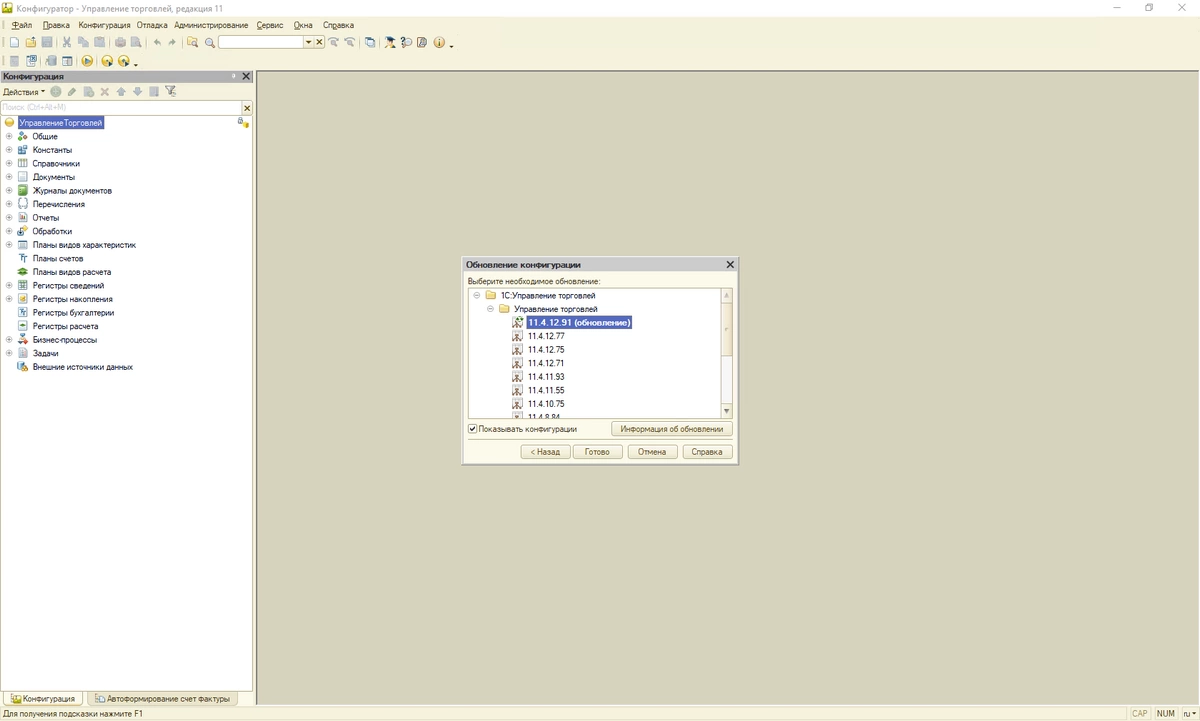Close the Обновление конфигурации dialog
This screenshot has height=721, width=1200.
[730, 265]
